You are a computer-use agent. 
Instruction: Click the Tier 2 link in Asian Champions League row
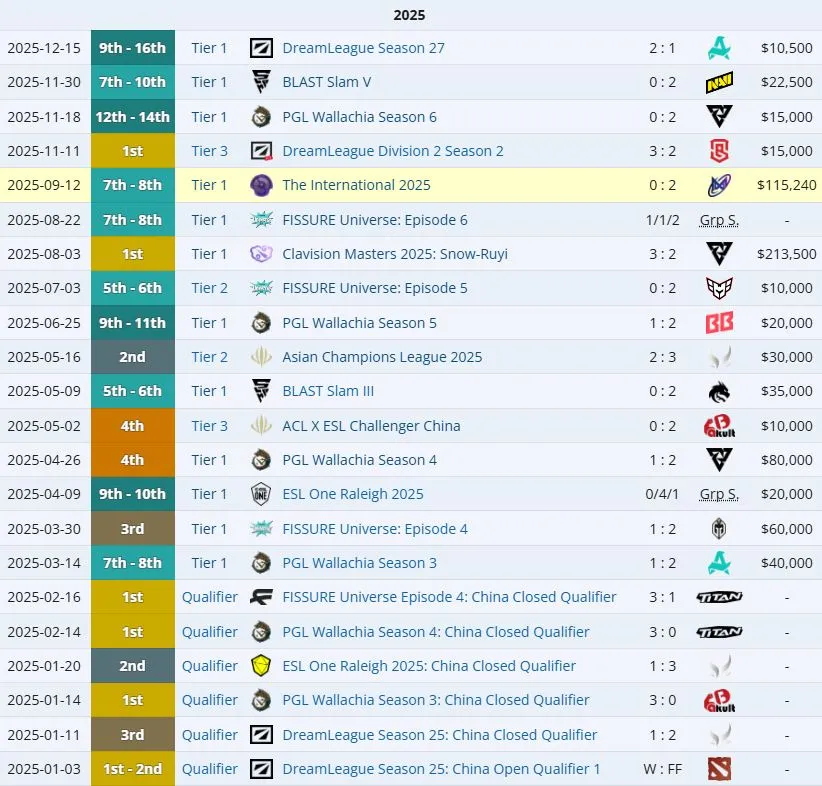pyautogui.click(x=210, y=357)
